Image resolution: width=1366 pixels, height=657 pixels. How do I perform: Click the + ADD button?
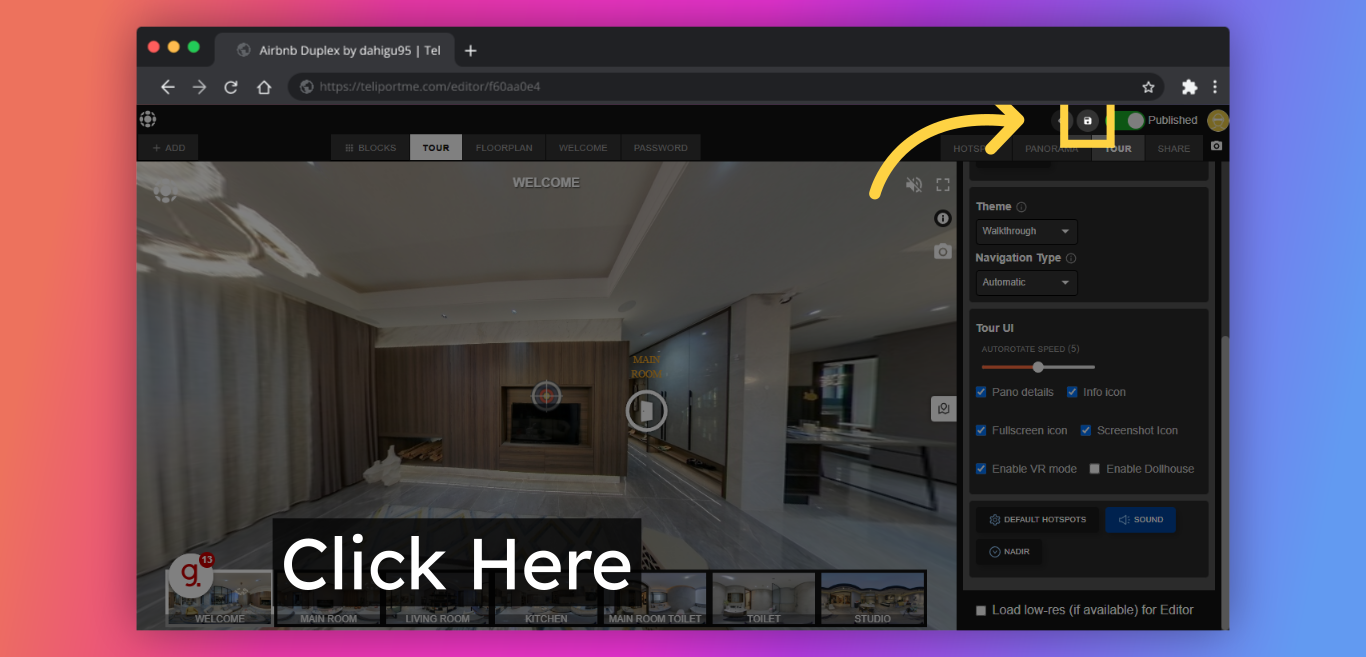coord(169,148)
